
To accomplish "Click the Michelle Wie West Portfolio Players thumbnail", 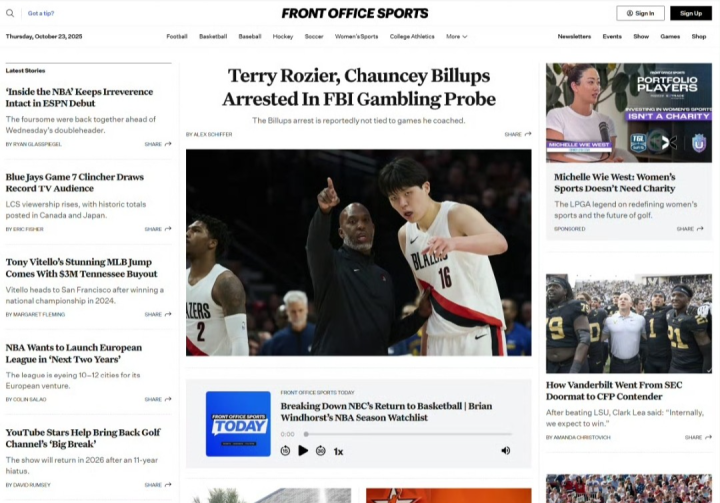I will pyautogui.click(x=629, y=113).
